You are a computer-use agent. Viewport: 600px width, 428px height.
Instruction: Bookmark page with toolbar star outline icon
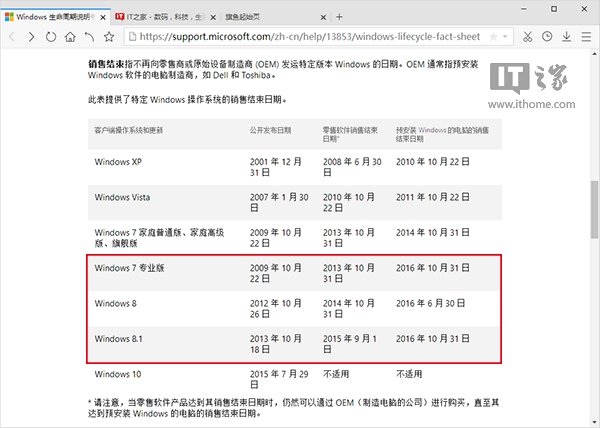[x=109, y=37]
